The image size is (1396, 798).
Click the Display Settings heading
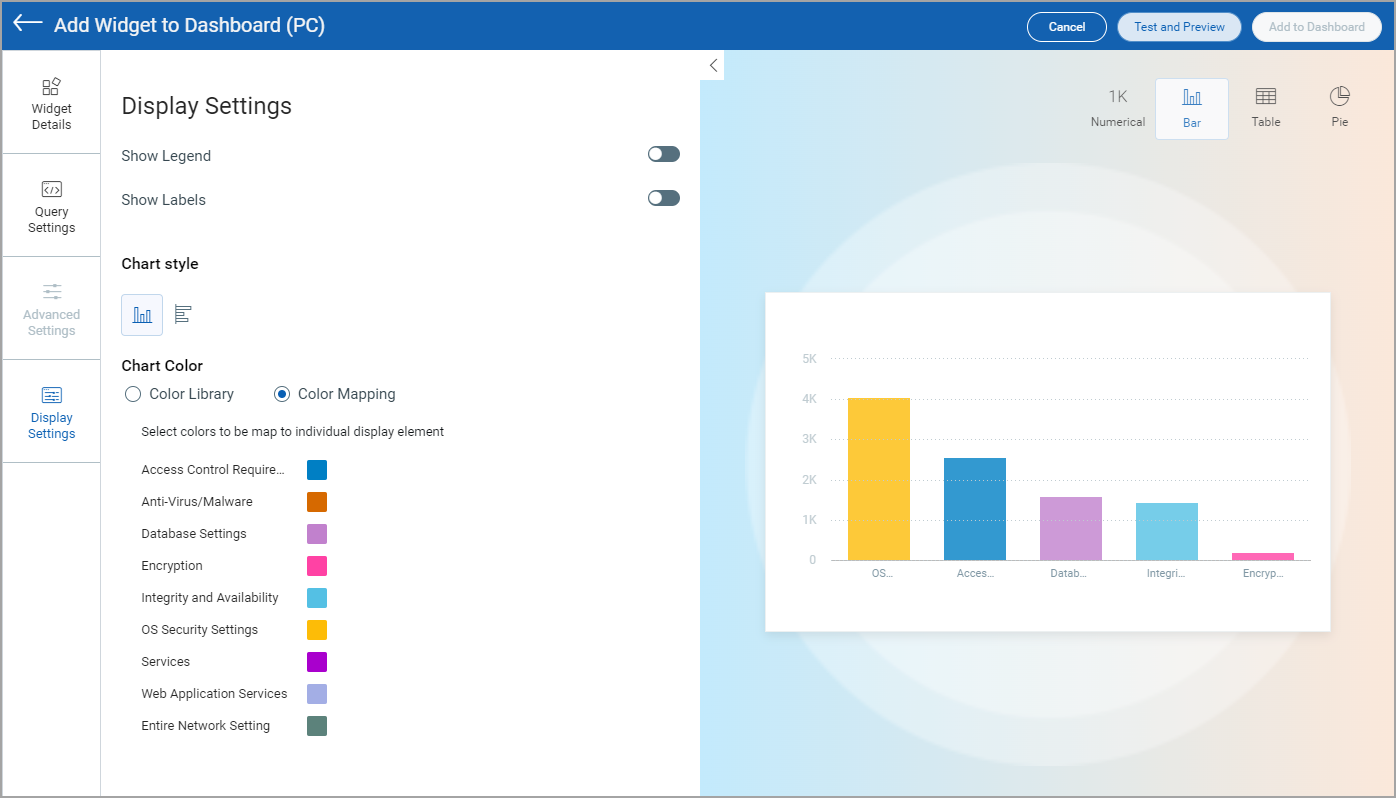pyautogui.click(x=206, y=106)
